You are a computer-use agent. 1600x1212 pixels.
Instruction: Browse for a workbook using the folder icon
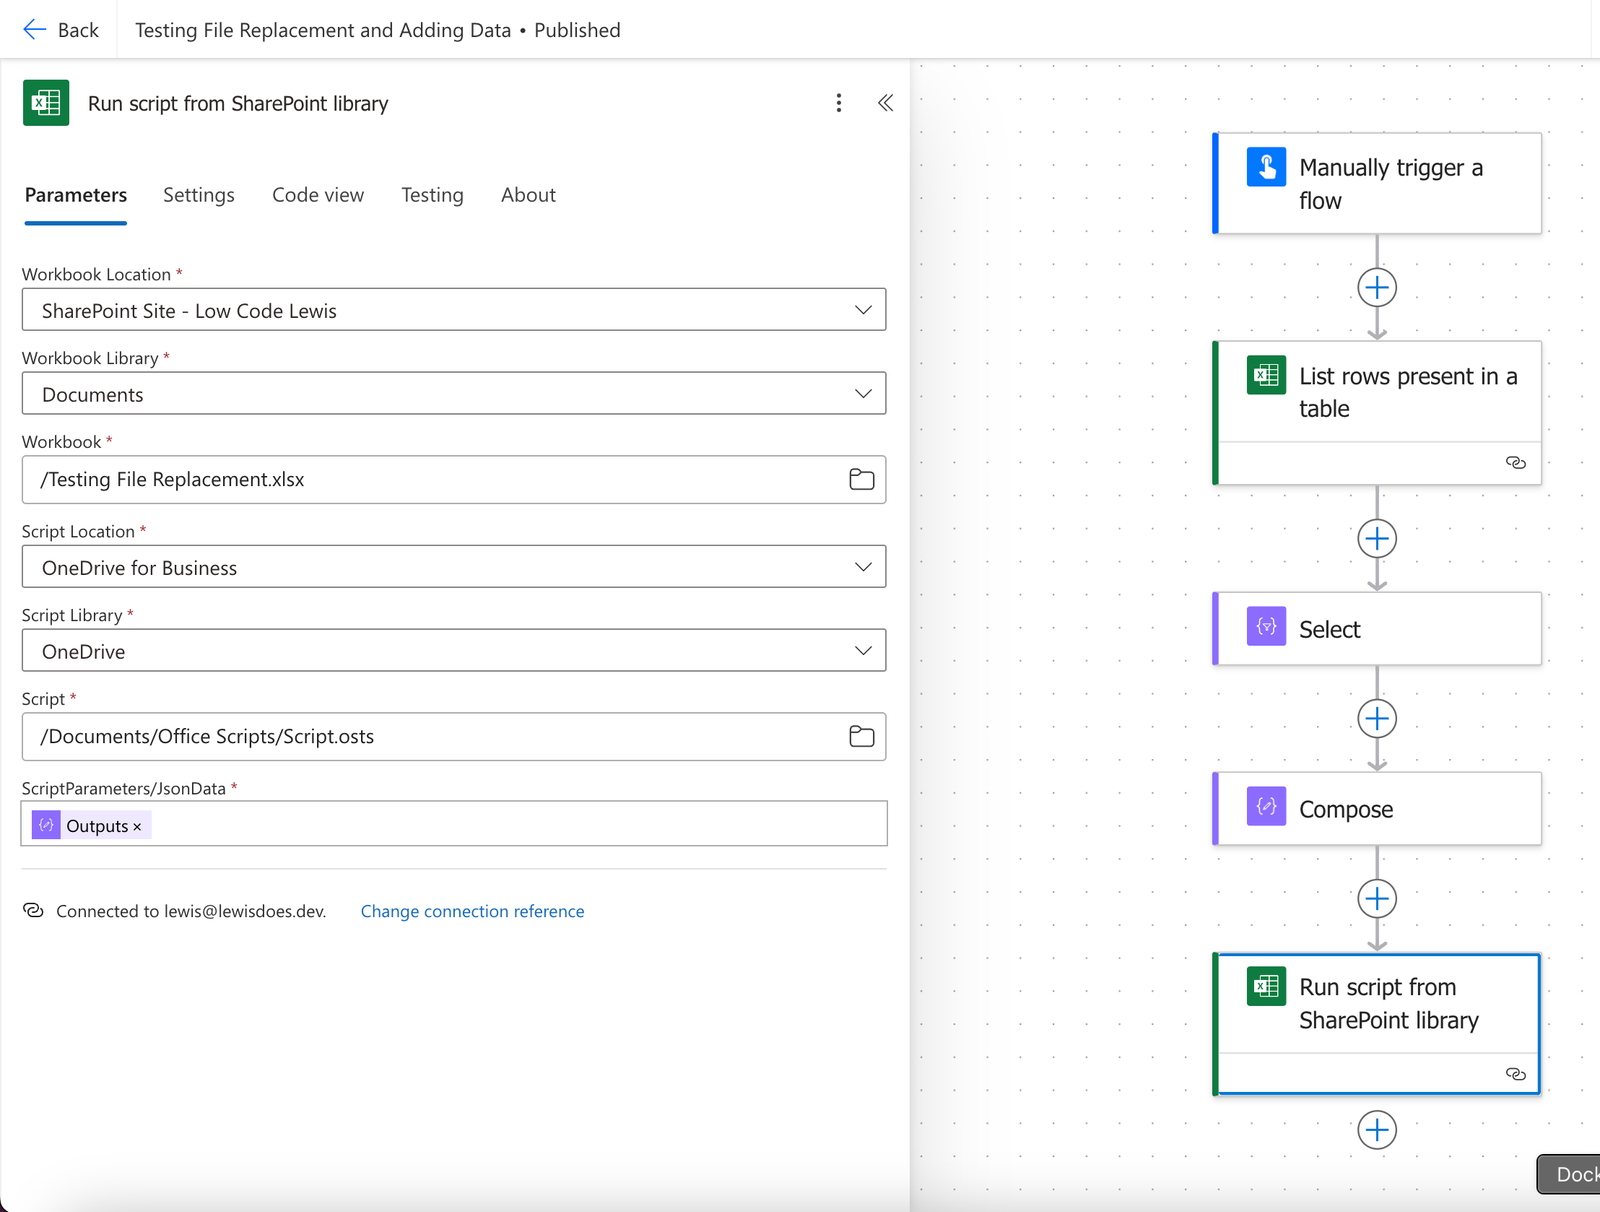[861, 480]
